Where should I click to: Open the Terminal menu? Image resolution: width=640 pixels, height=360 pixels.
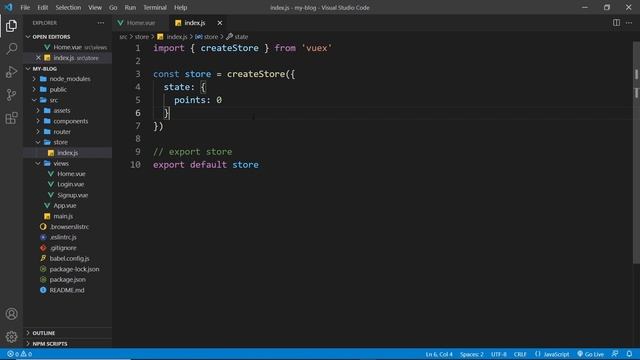[x=155, y=7]
